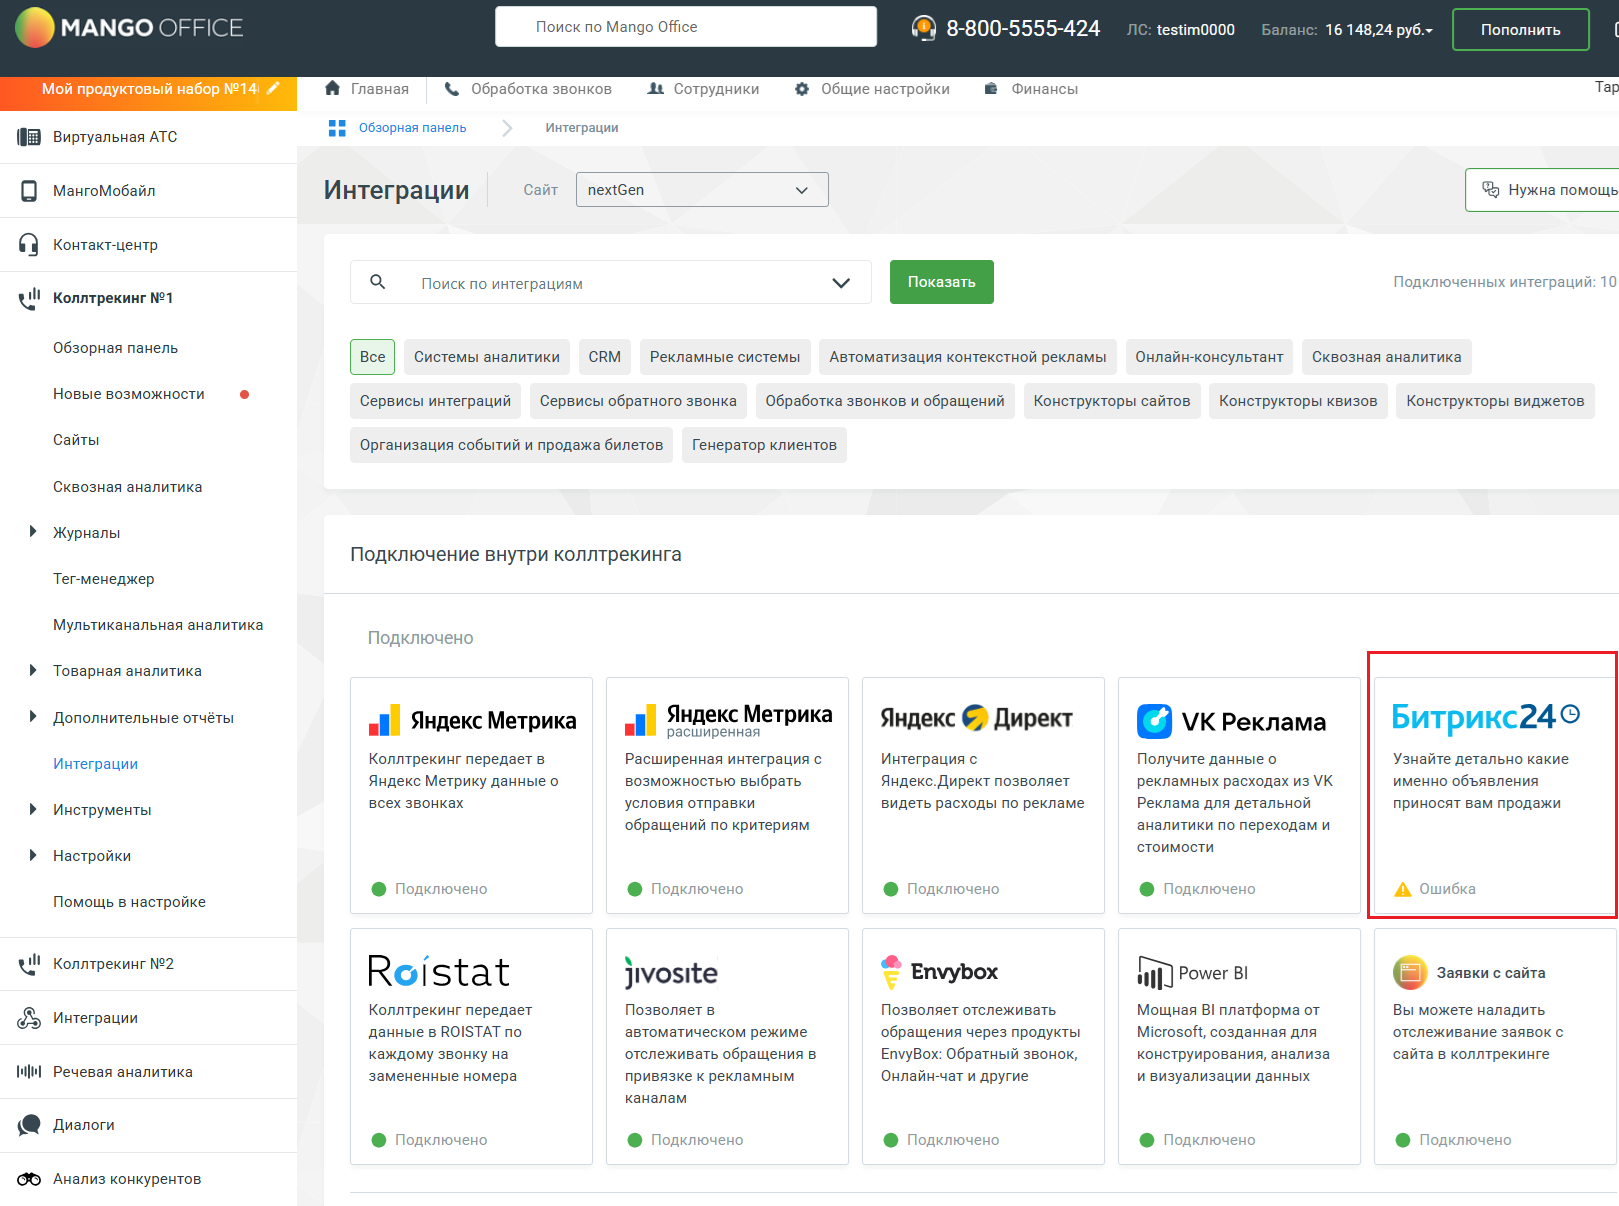This screenshot has width=1619, height=1206.
Task: Click the Анализ конкурентов binoculars icon
Action: point(29,1179)
